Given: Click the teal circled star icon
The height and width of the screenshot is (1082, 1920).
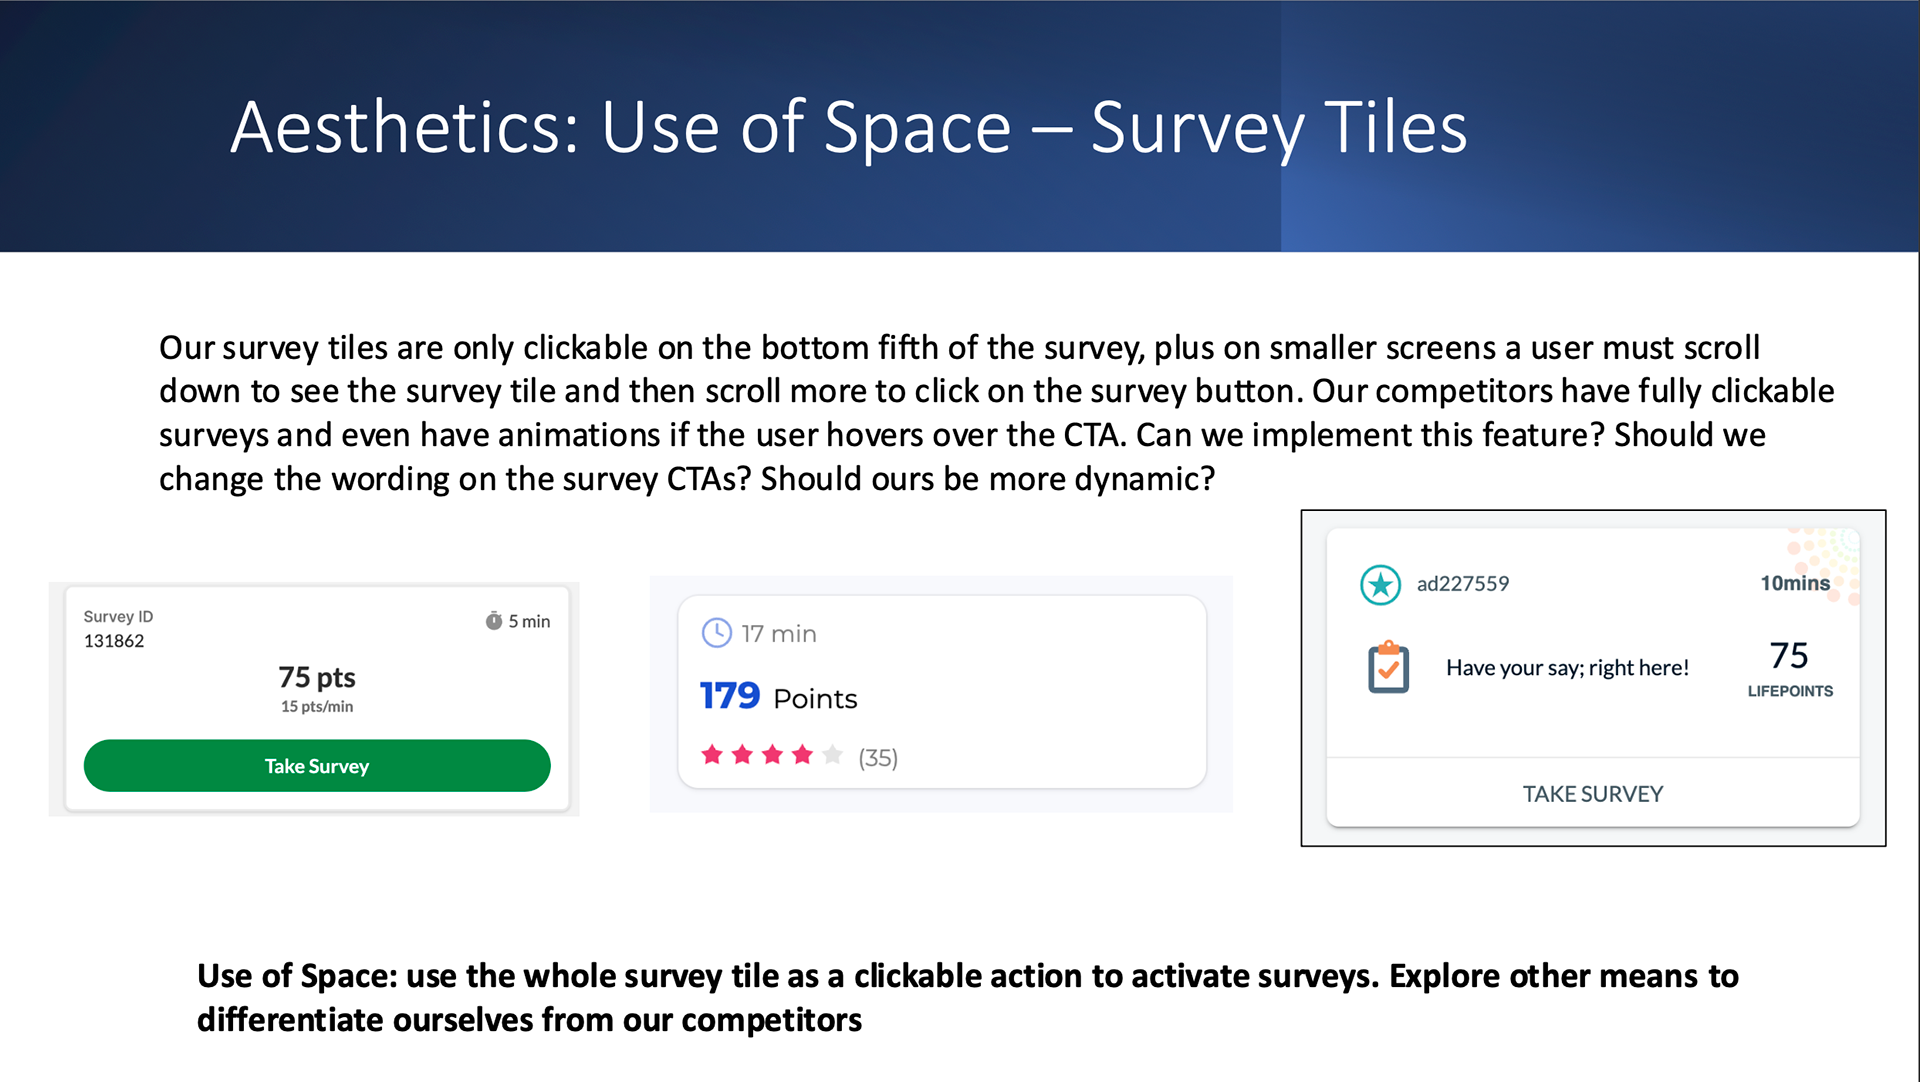Looking at the screenshot, I should 1380,585.
